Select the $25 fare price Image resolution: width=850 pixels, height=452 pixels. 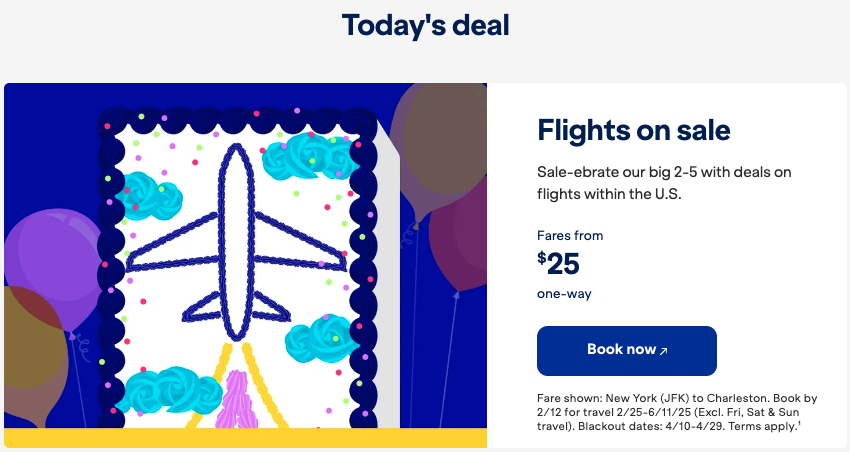point(558,264)
